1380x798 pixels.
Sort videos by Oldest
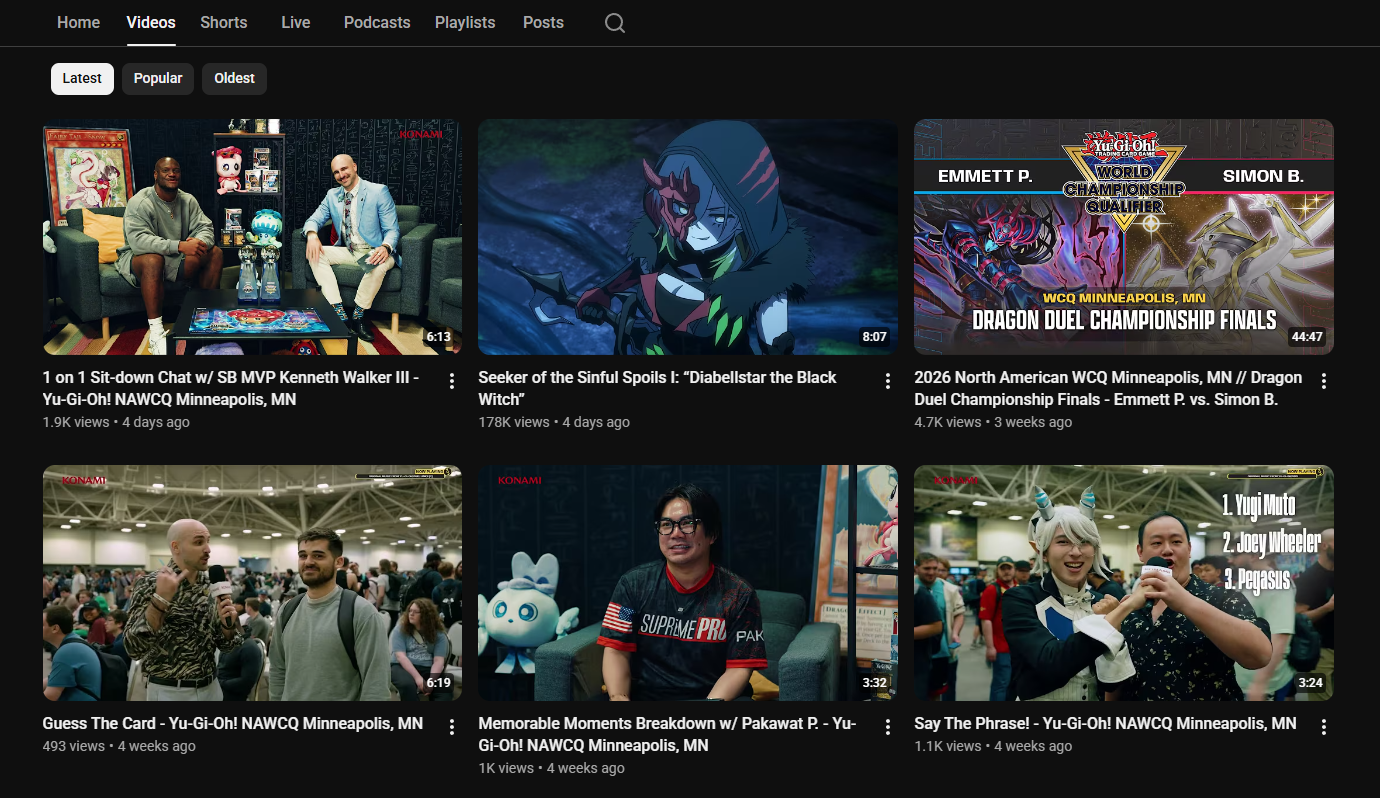click(234, 79)
